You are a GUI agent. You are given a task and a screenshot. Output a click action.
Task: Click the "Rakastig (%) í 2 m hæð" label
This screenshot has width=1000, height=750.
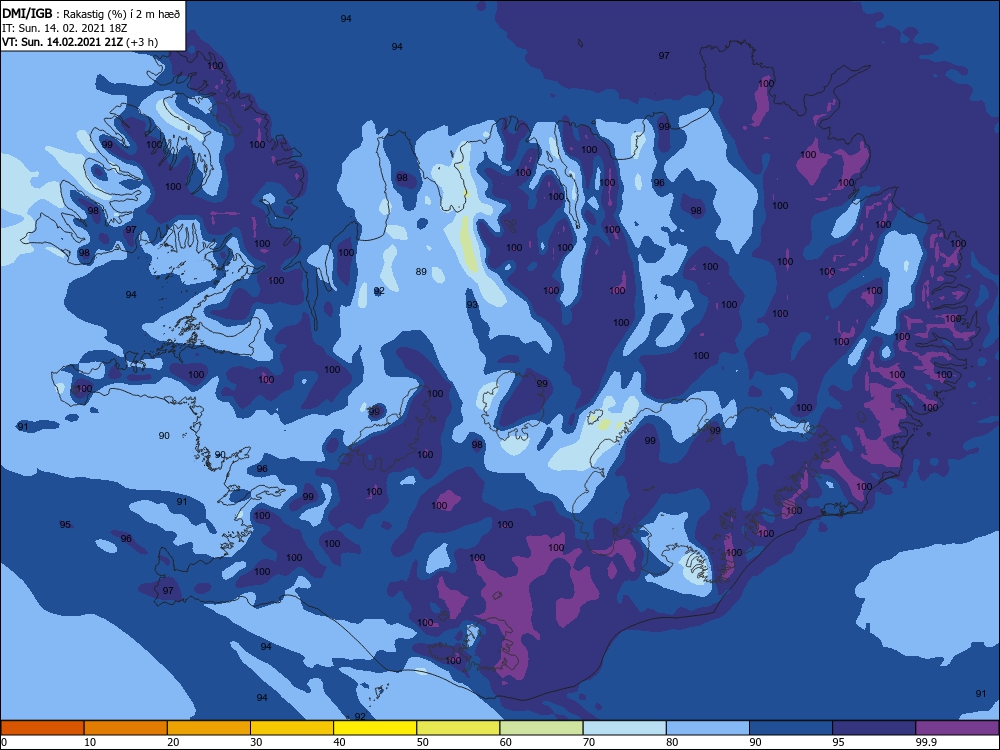[x=122, y=14]
